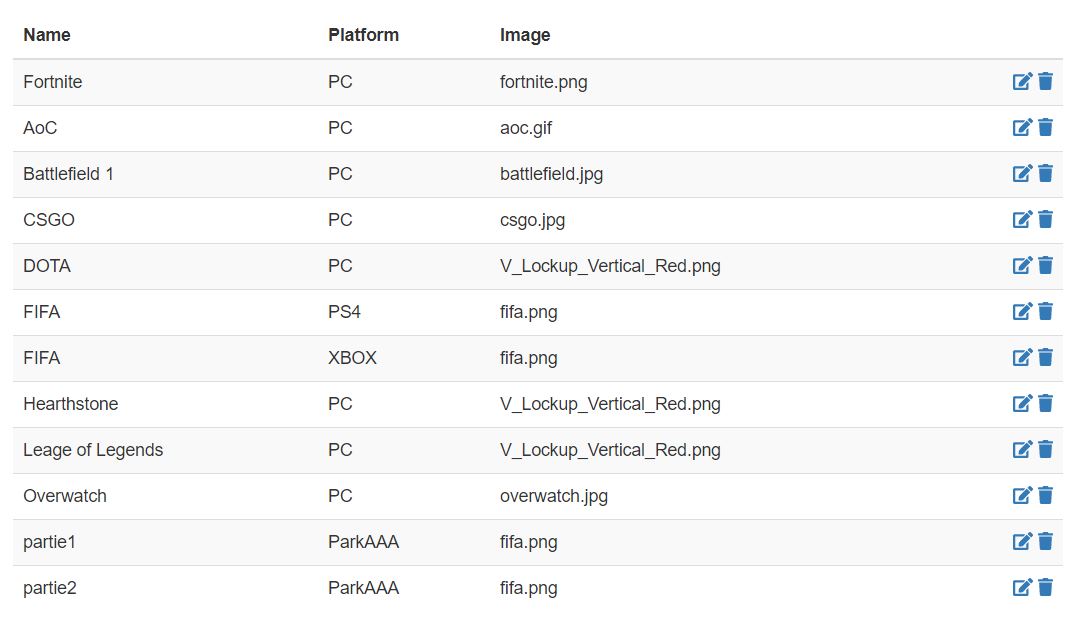Click the PS4 platform cell

pos(344,312)
